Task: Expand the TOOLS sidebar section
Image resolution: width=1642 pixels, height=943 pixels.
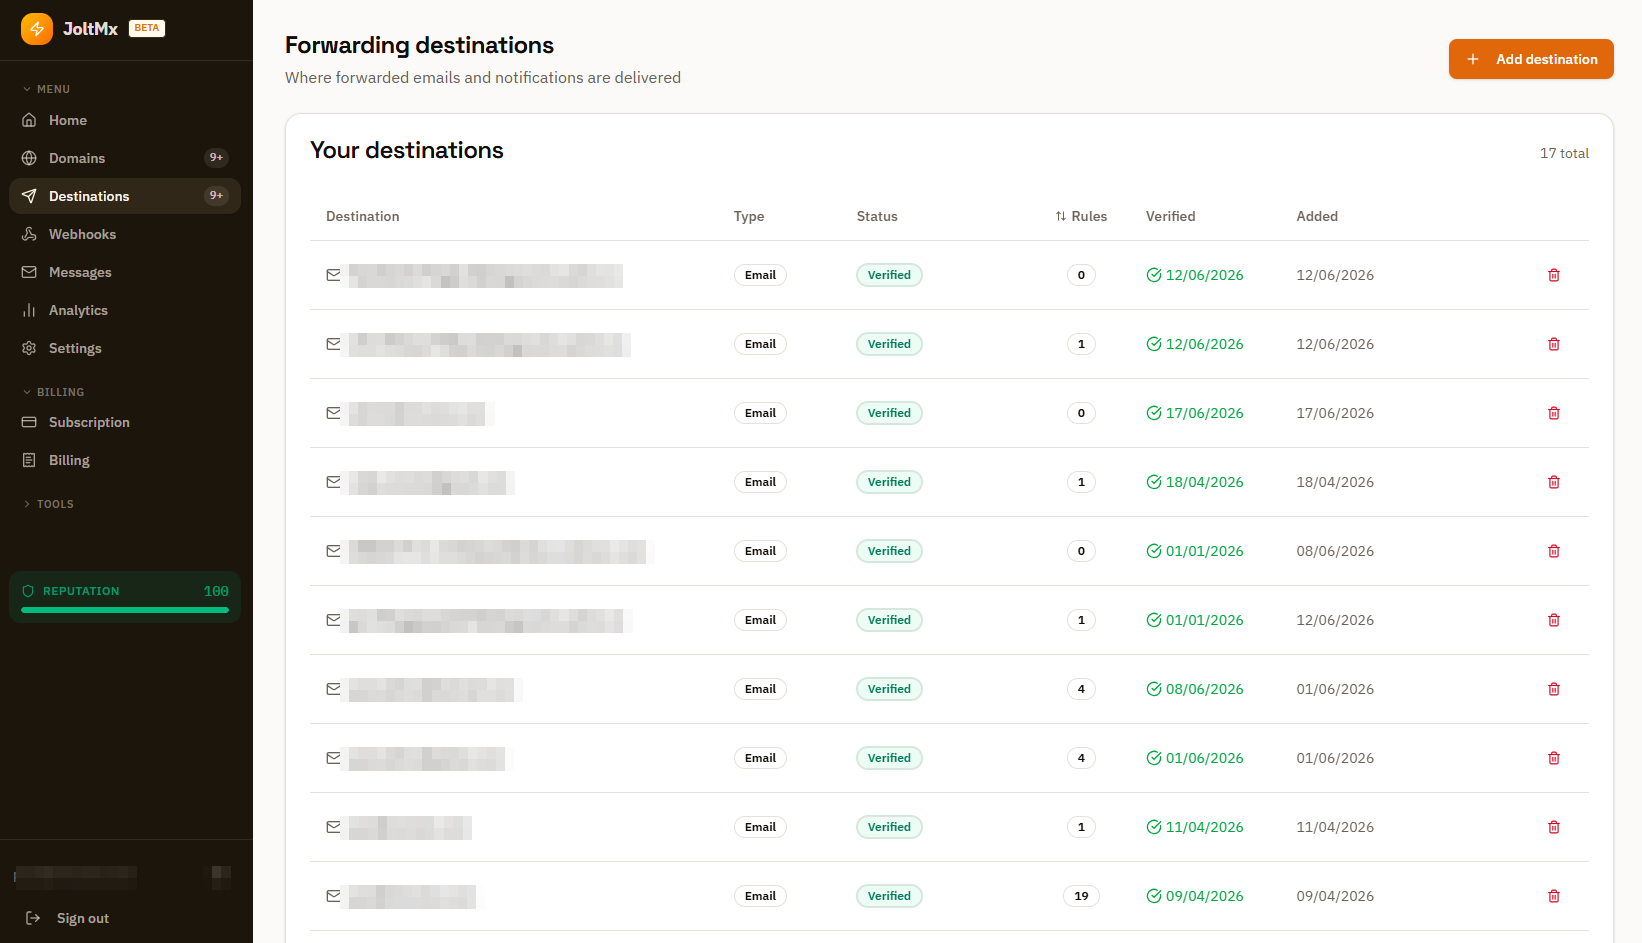Action: [48, 504]
